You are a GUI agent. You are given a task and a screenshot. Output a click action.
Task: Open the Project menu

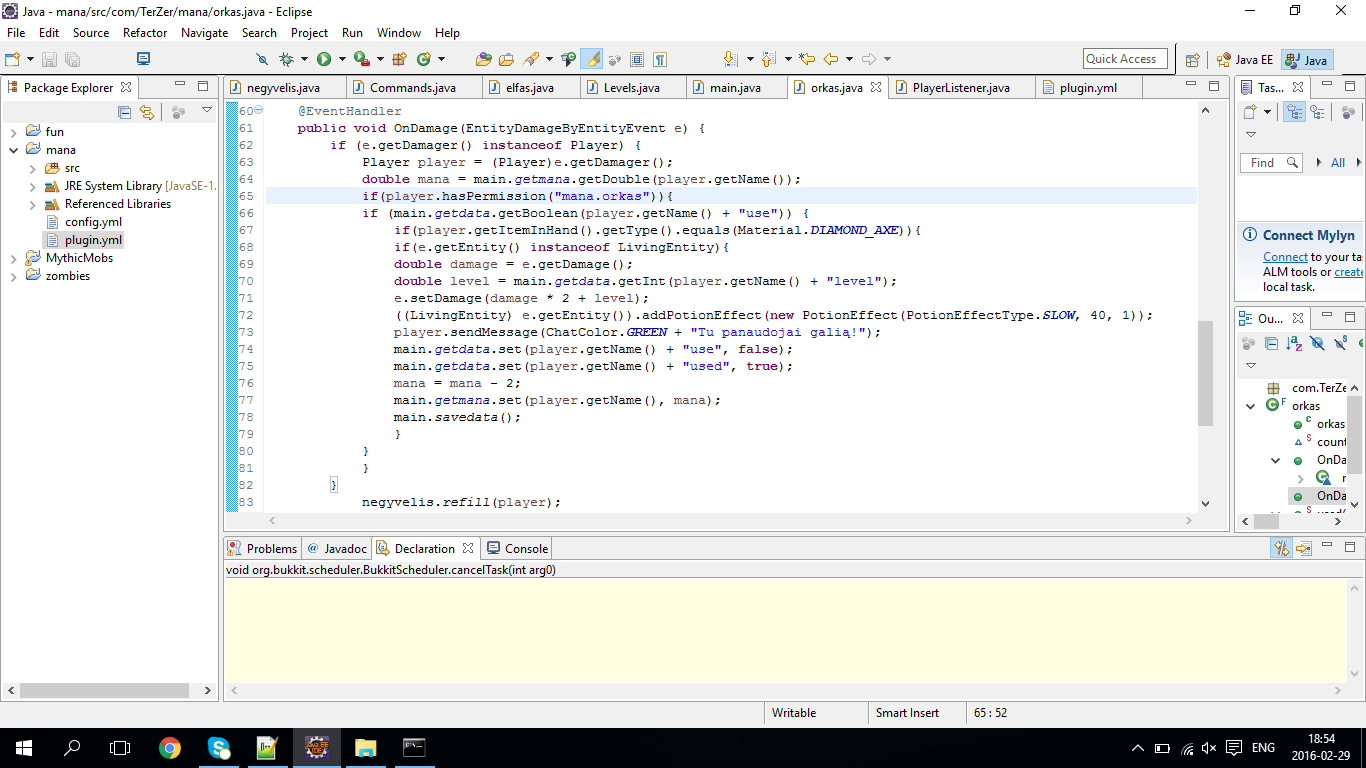click(x=310, y=33)
